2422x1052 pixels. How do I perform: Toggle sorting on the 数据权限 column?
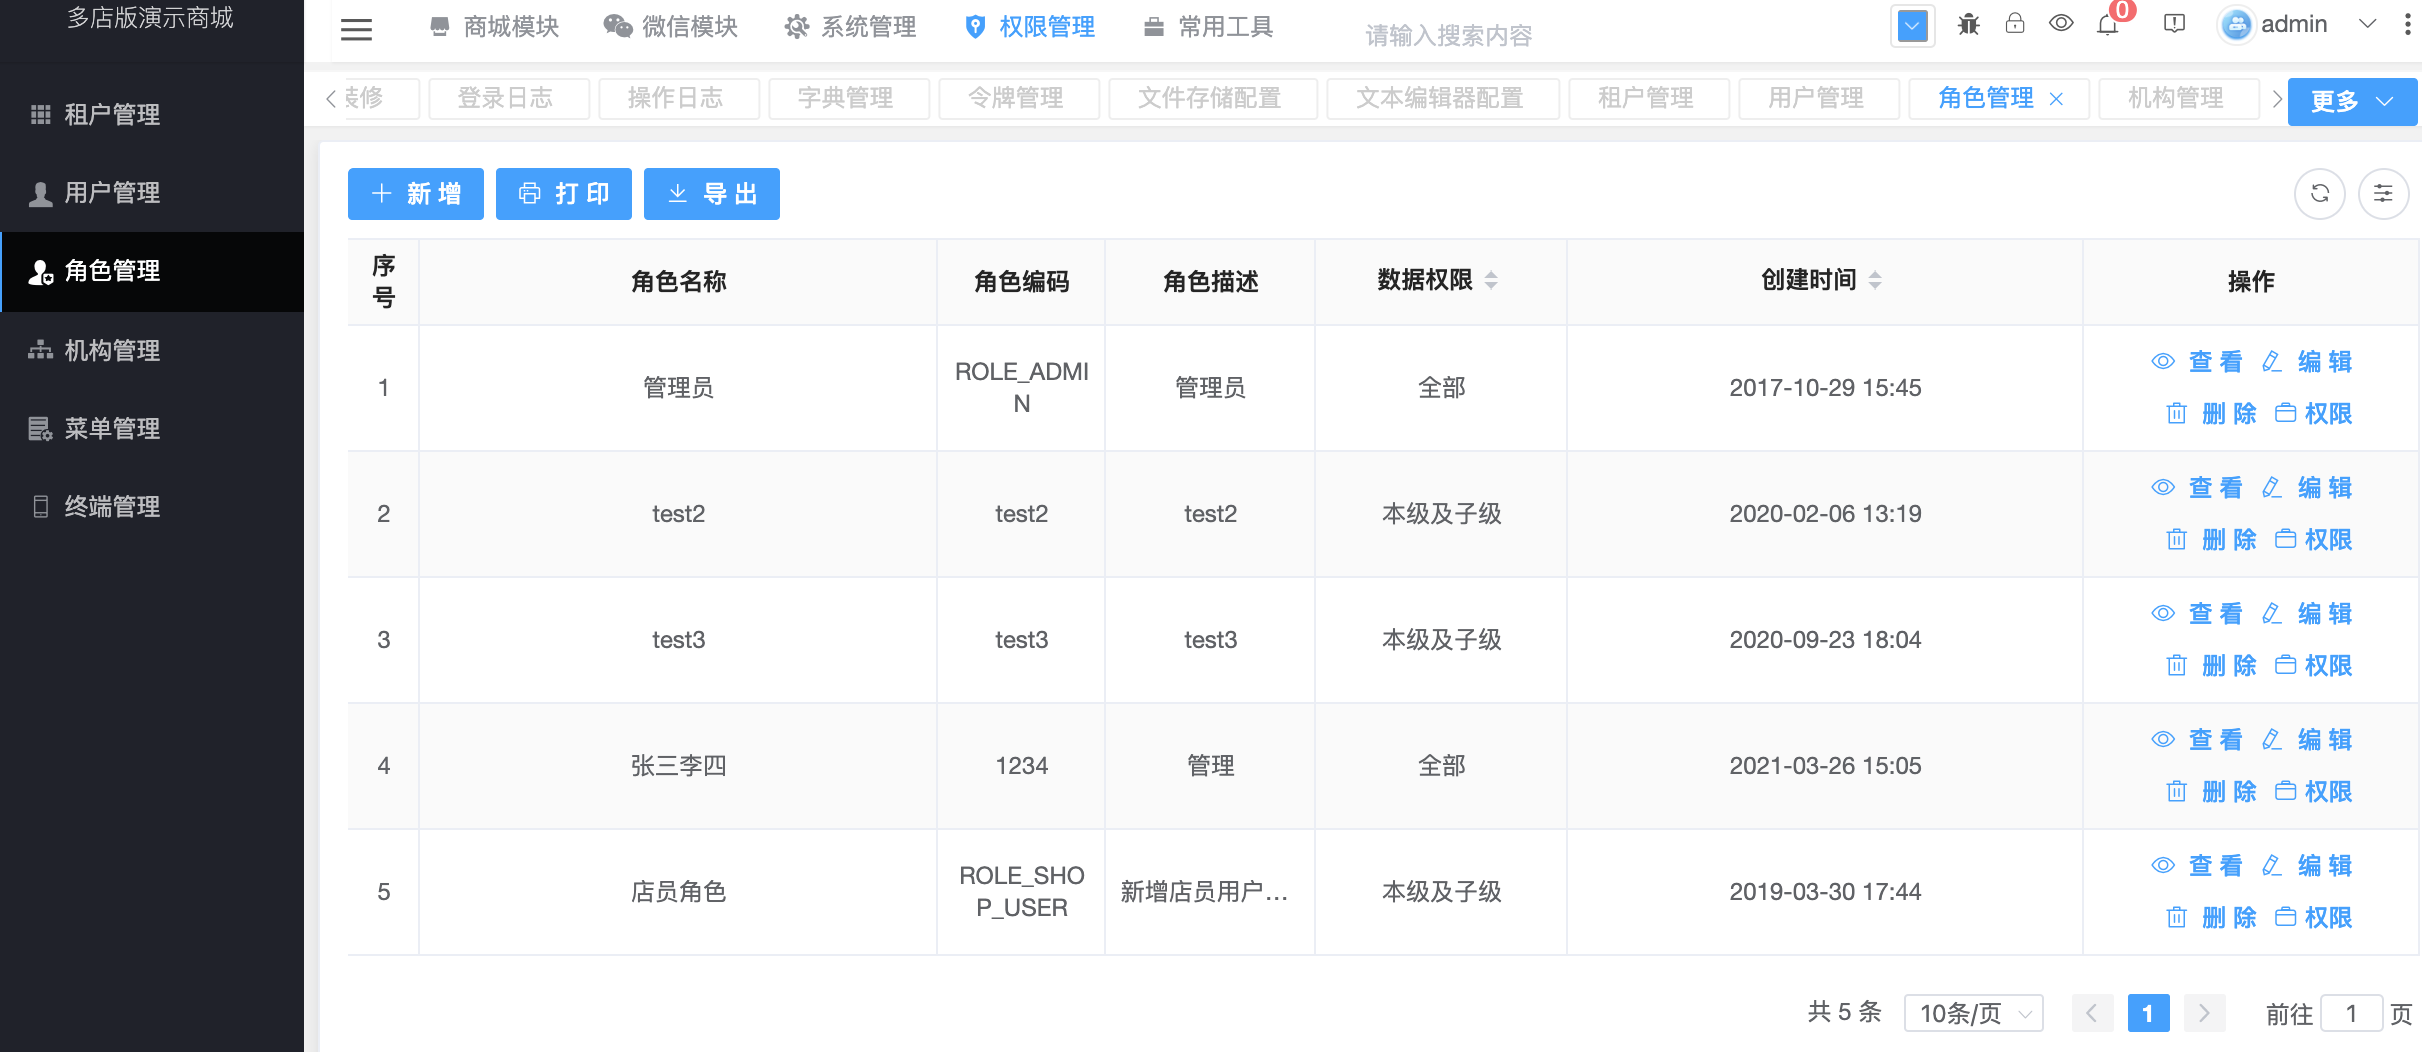click(x=1491, y=281)
